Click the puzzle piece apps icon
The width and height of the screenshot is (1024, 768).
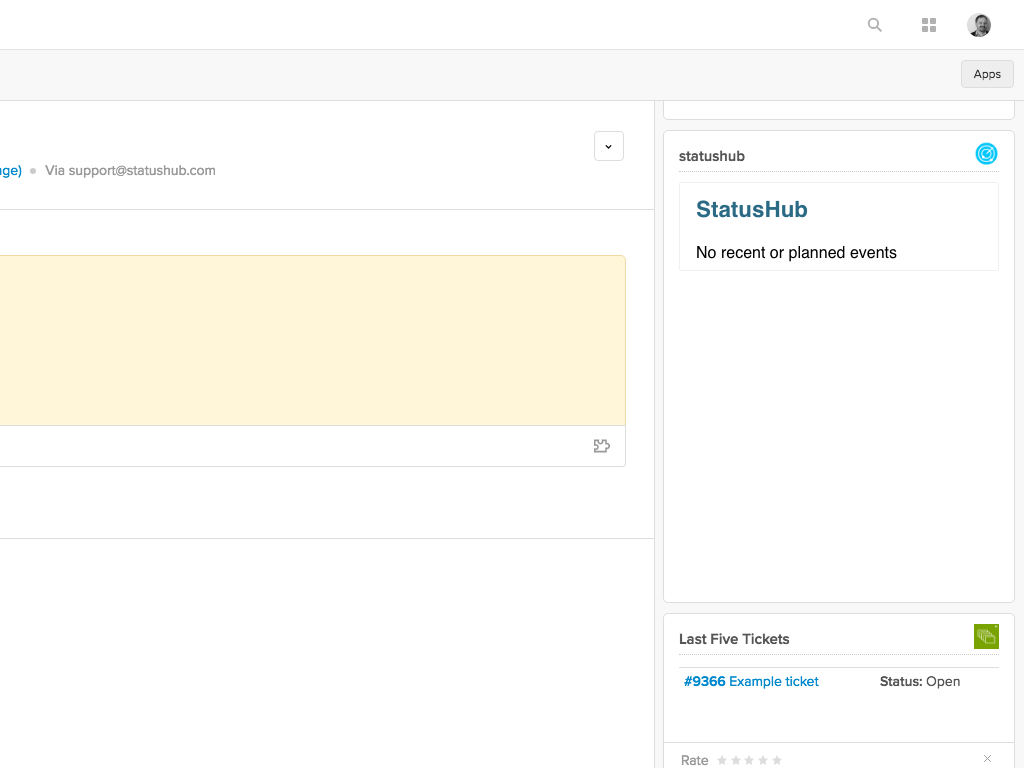(601, 446)
